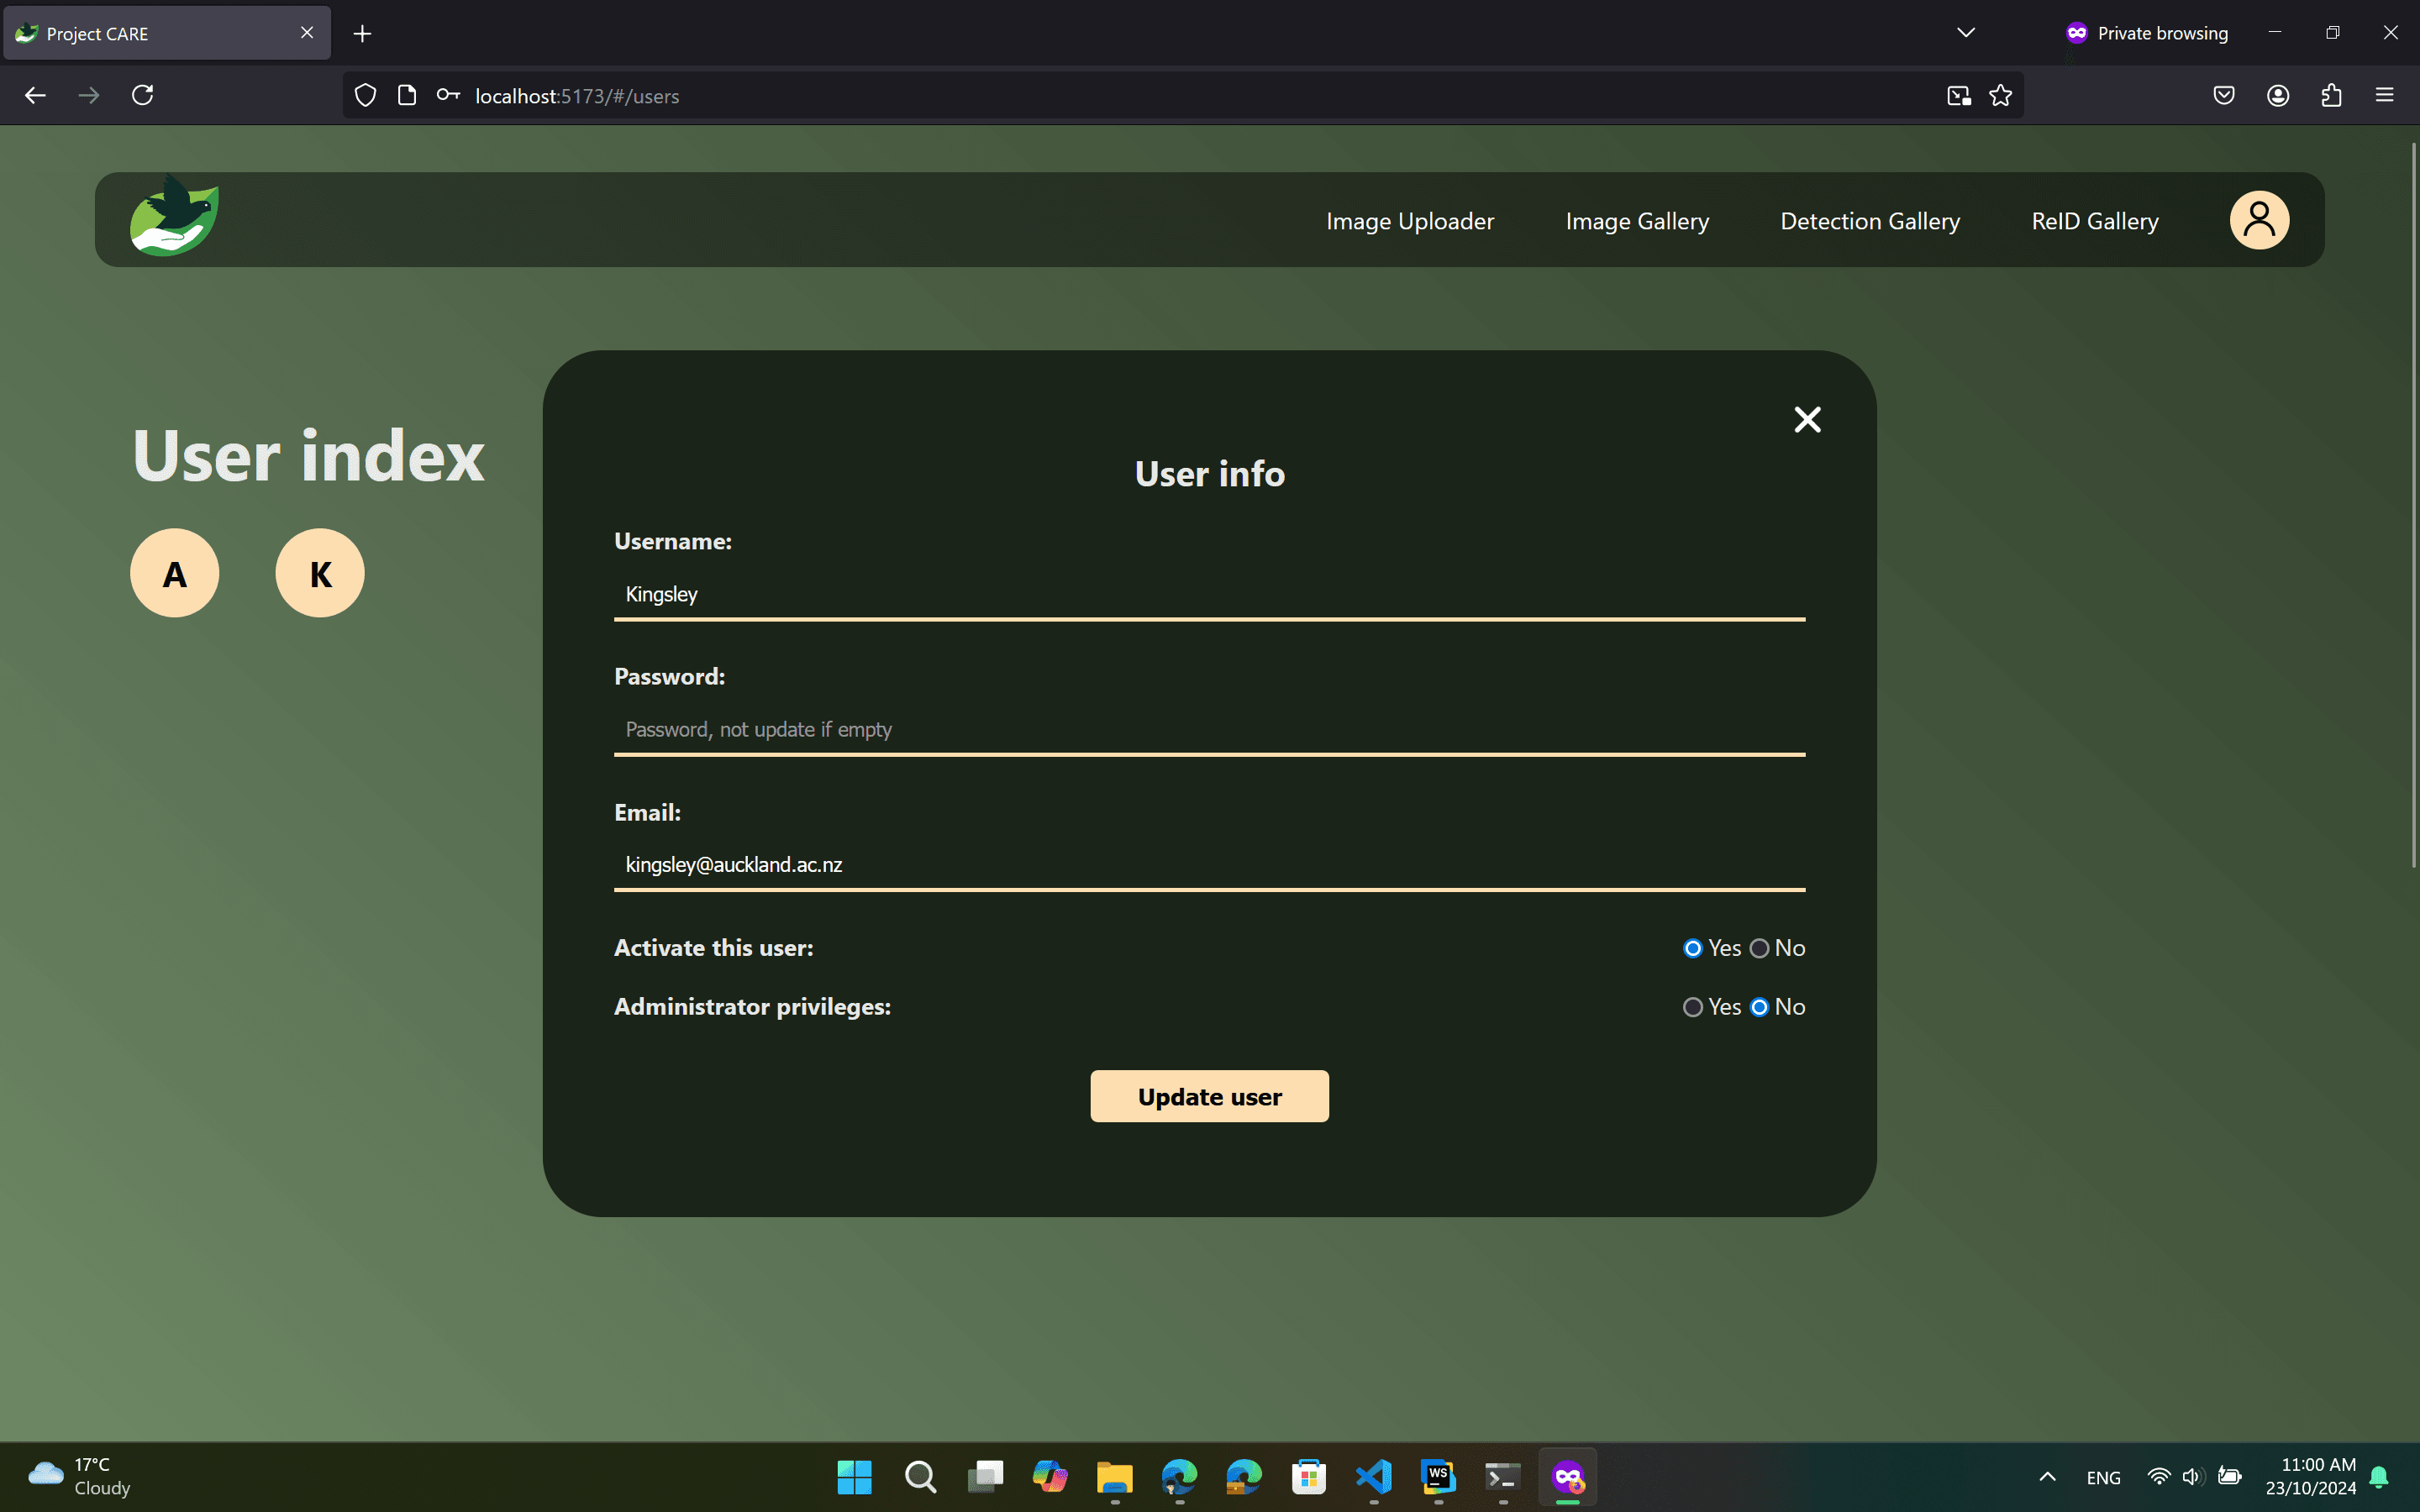The width and height of the screenshot is (2420, 1512).
Task: Click the Update user button
Action: click(1209, 1096)
